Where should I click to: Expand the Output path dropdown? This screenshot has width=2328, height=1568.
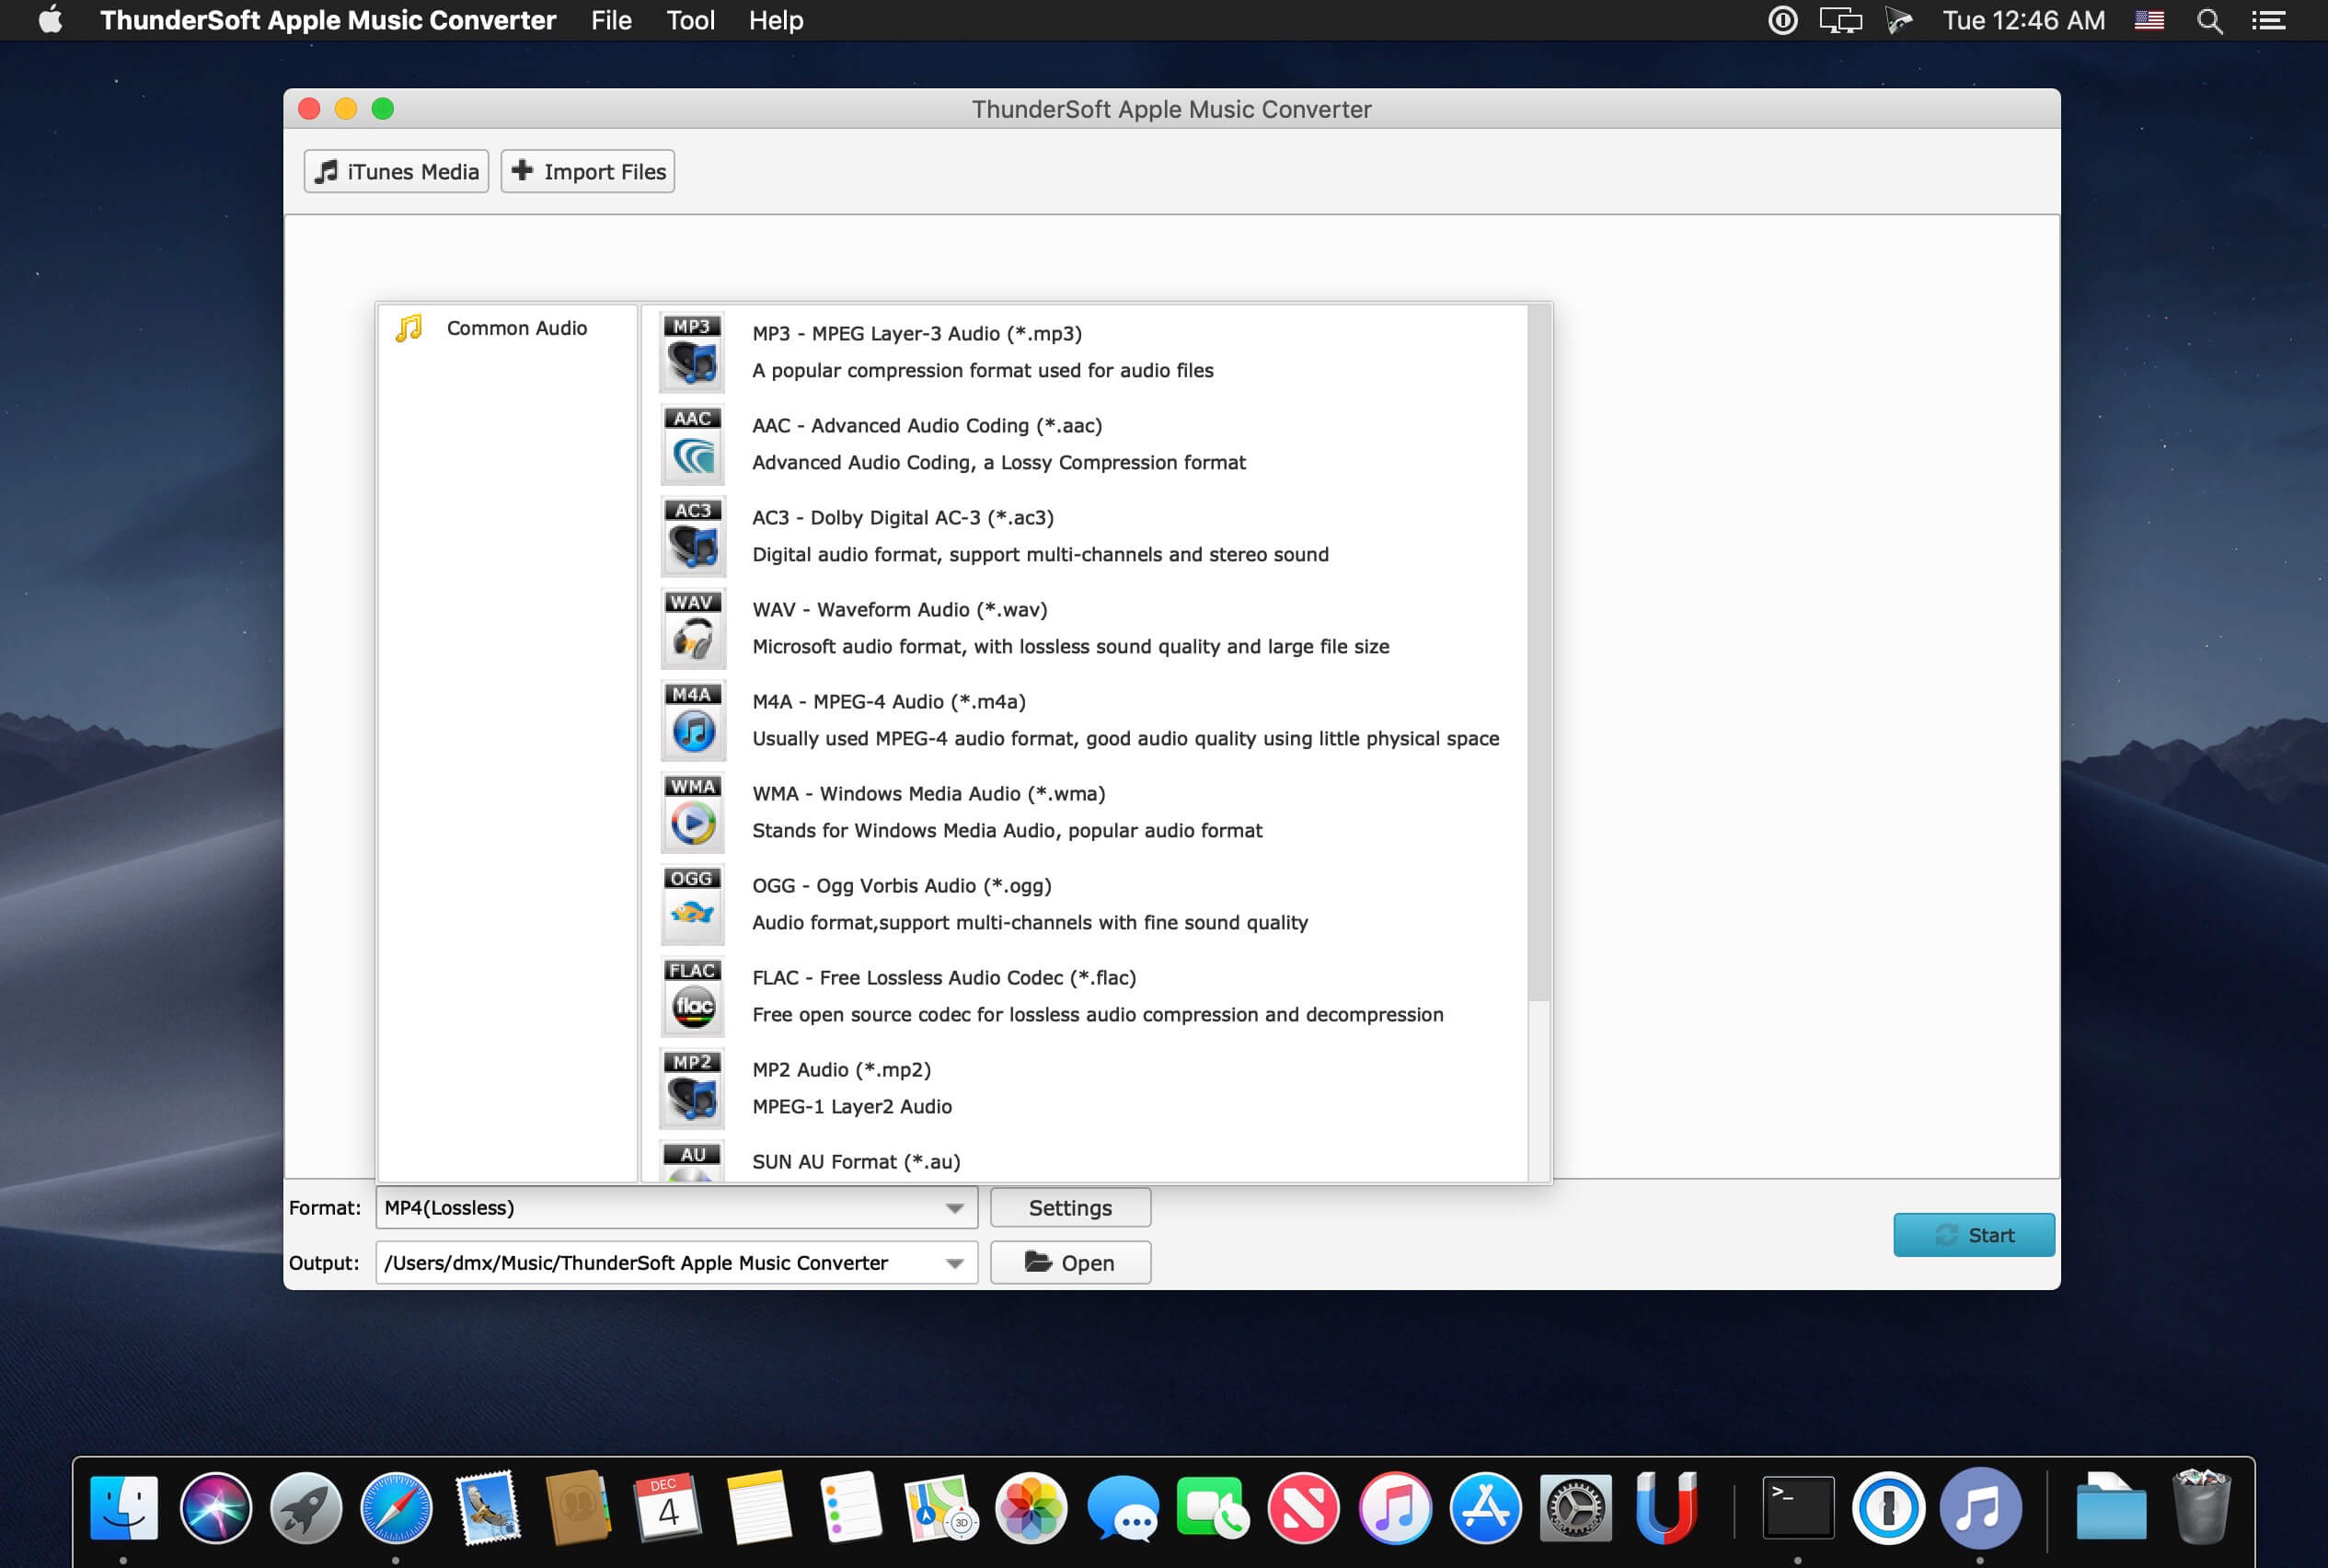click(x=954, y=1263)
